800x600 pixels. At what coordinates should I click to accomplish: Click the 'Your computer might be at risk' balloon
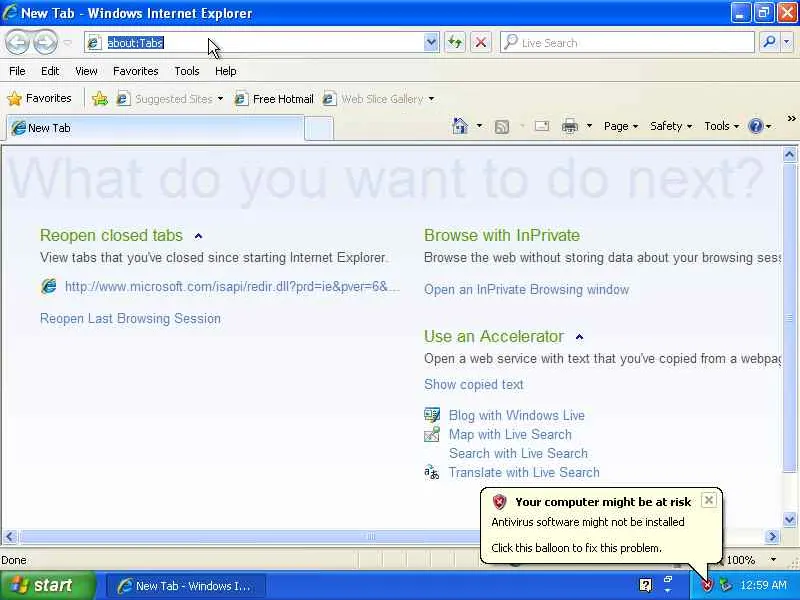602,526
